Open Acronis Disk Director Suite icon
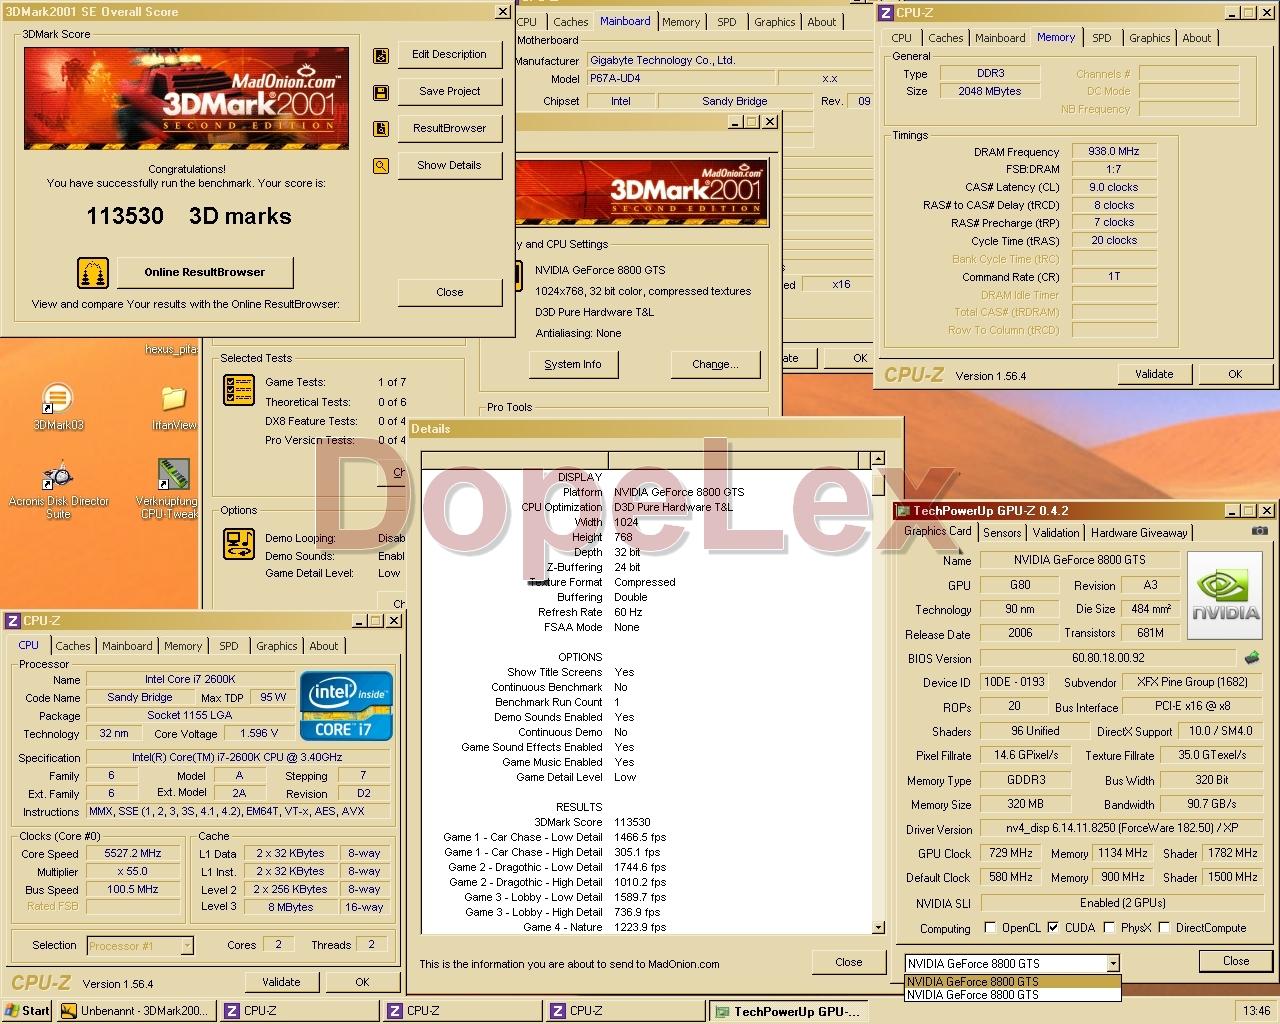The image size is (1280, 1024). click(x=58, y=476)
